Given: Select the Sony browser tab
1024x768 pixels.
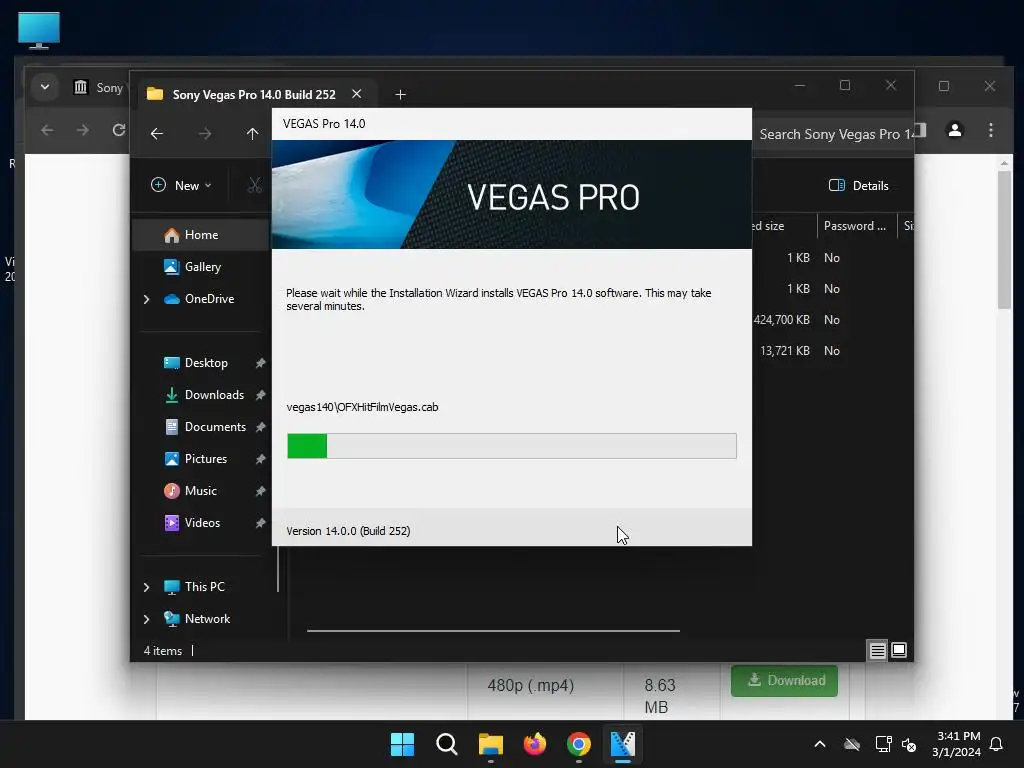Looking at the screenshot, I should click(x=98, y=88).
